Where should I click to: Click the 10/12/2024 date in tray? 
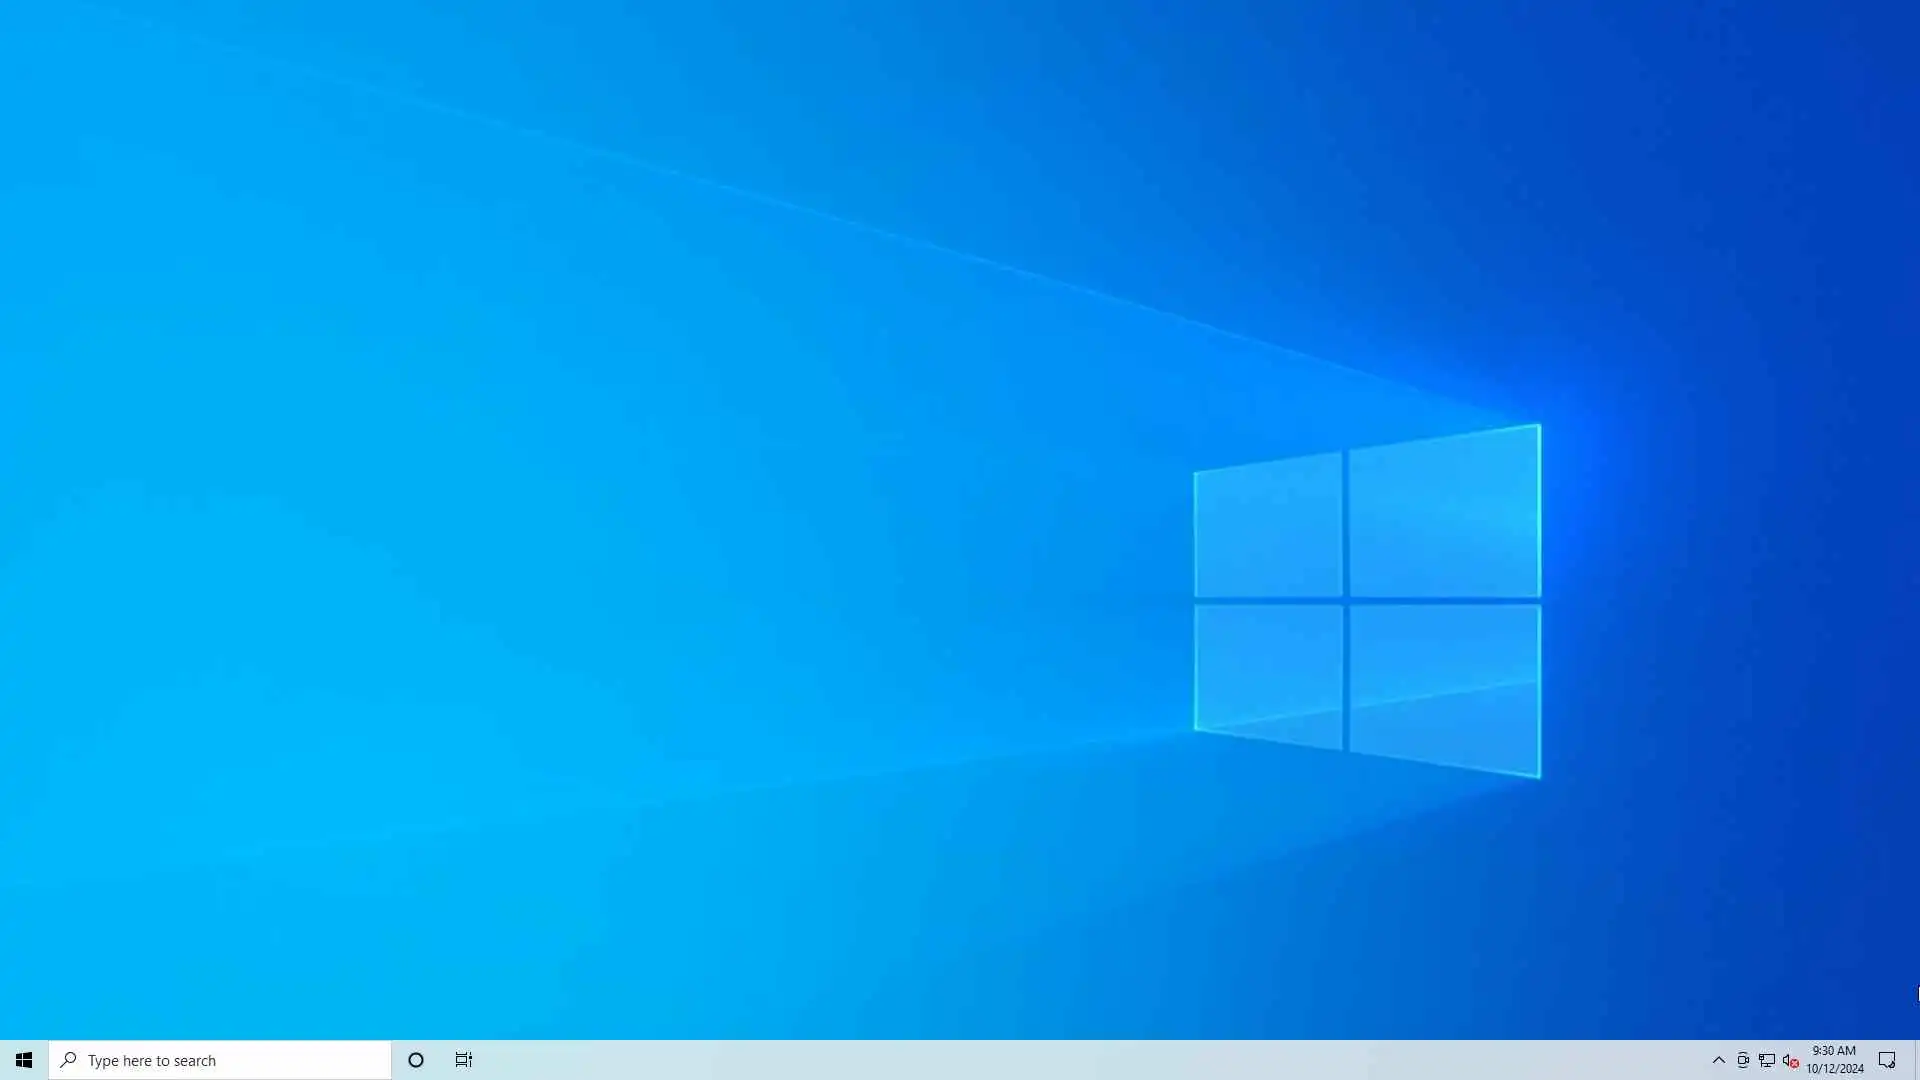tap(1834, 1069)
